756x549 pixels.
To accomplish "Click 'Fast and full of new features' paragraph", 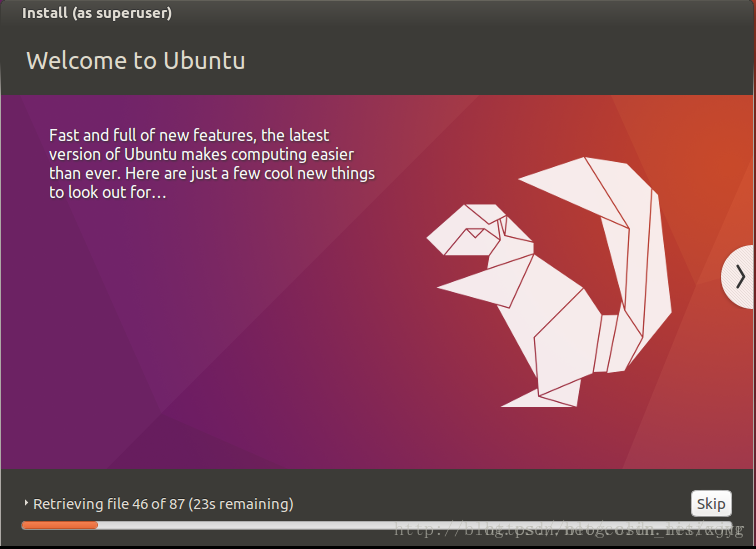I will [x=212, y=163].
